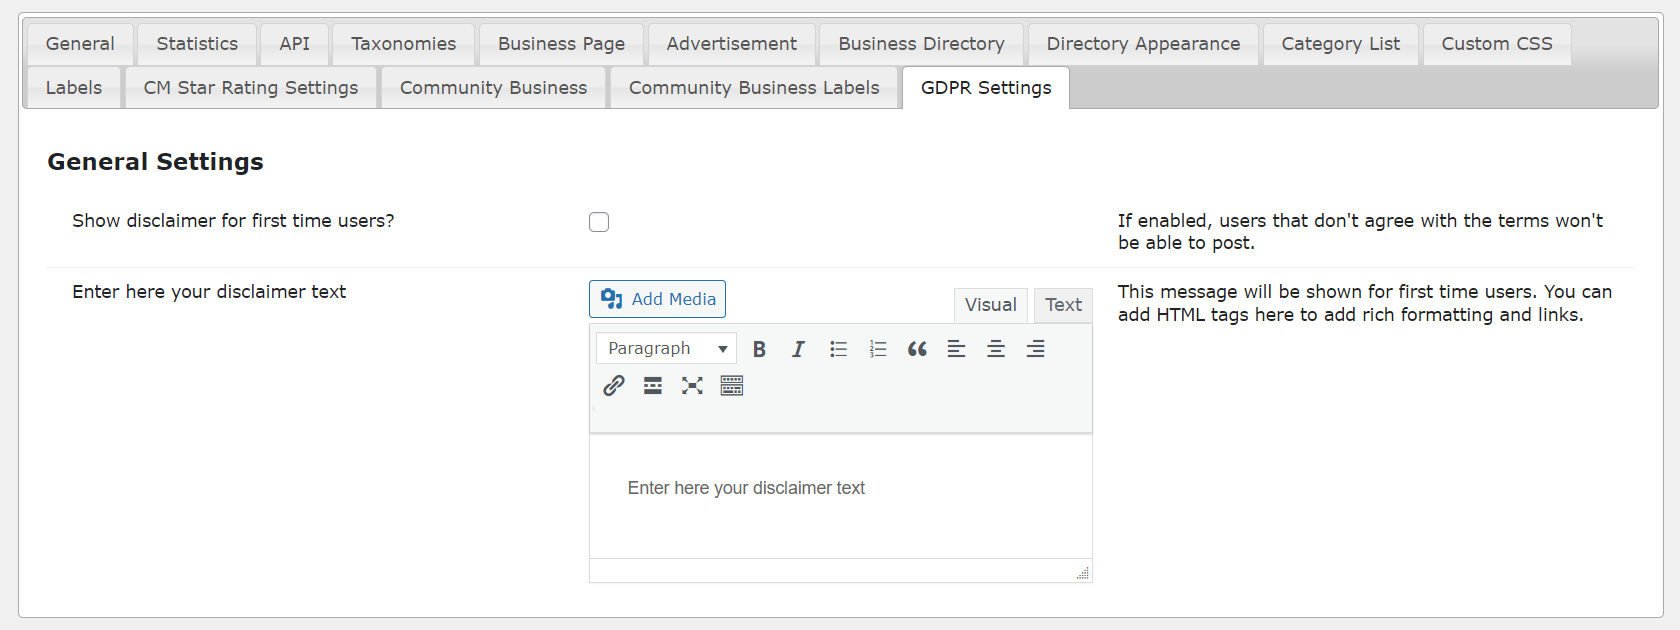Apply blockquote formatting

(x=917, y=349)
